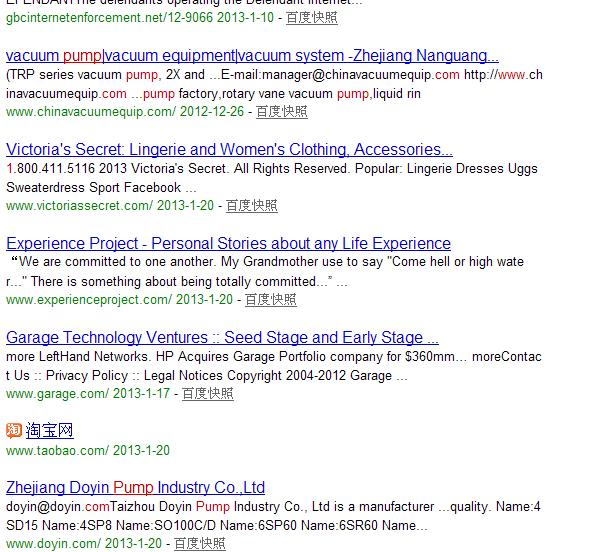Click the 'inavacuumequip.com ...pump factory' snippet line
612x552 pixels.
pyautogui.click(x=213, y=94)
